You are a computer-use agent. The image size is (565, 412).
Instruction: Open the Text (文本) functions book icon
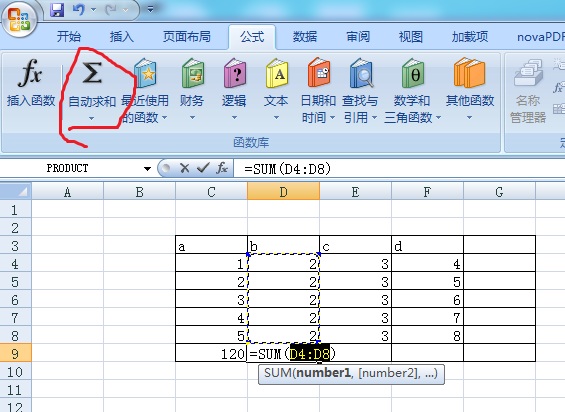click(x=276, y=74)
